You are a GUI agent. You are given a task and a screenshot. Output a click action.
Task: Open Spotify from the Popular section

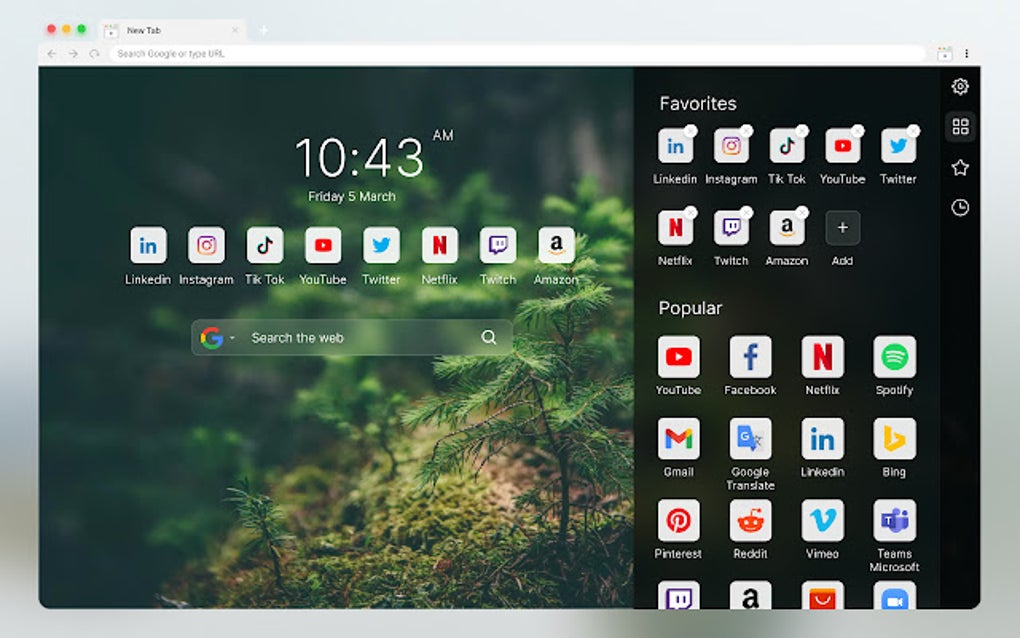pos(893,357)
